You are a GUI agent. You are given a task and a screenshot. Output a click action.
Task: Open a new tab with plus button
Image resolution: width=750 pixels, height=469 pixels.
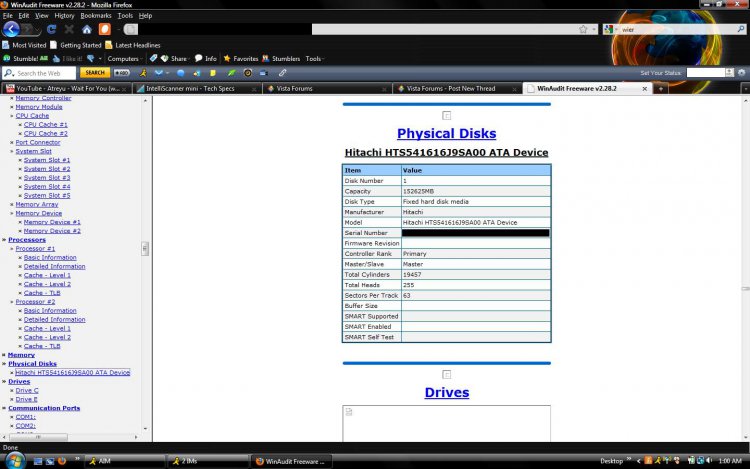tap(661, 88)
